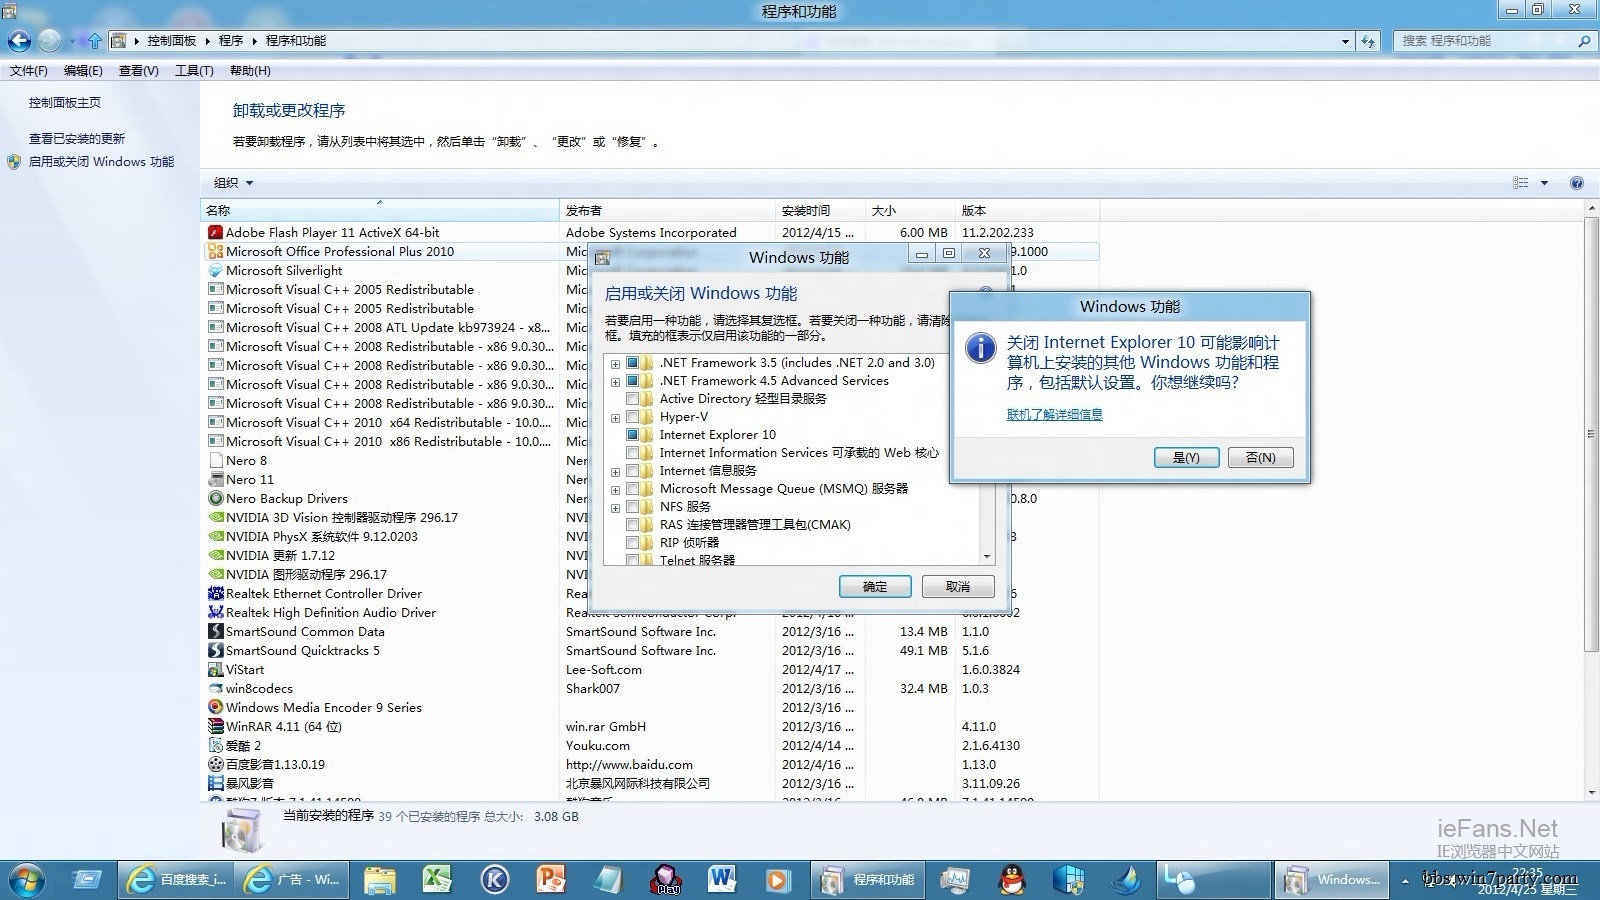Enable Active Directory lightweight directory services checkbox
The height and width of the screenshot is (900, 1600).
click(632, 399)
